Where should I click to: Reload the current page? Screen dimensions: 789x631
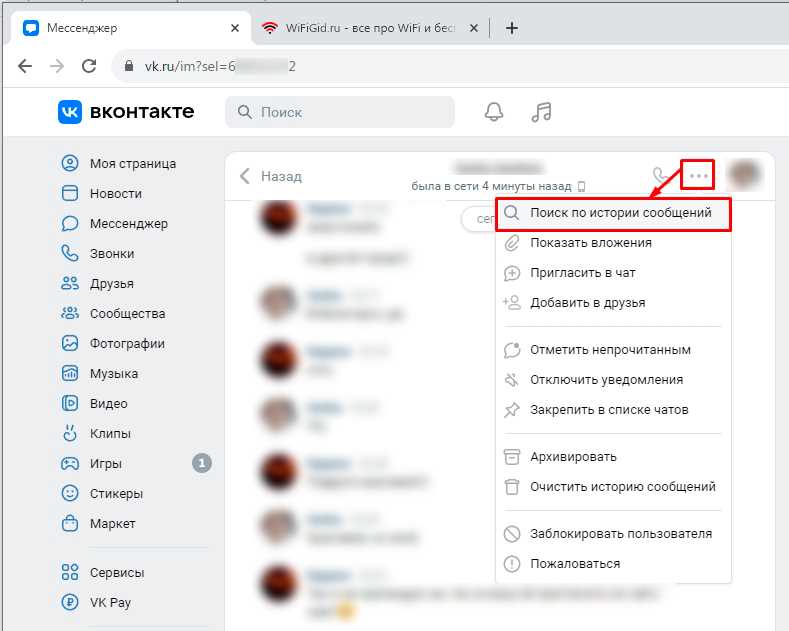pos(89,66)
